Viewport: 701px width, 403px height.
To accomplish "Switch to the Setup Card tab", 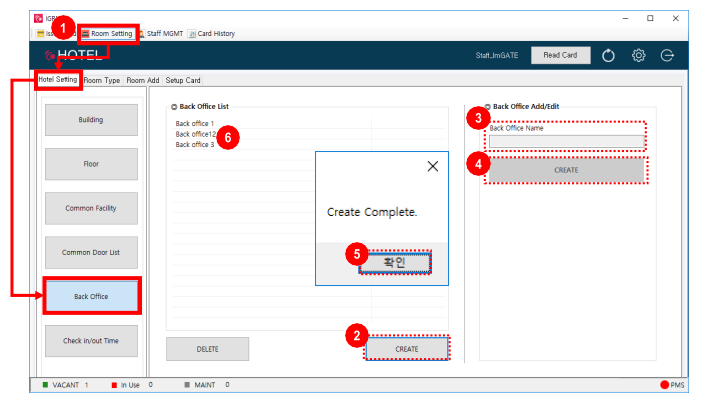I will tap(183, 80).
